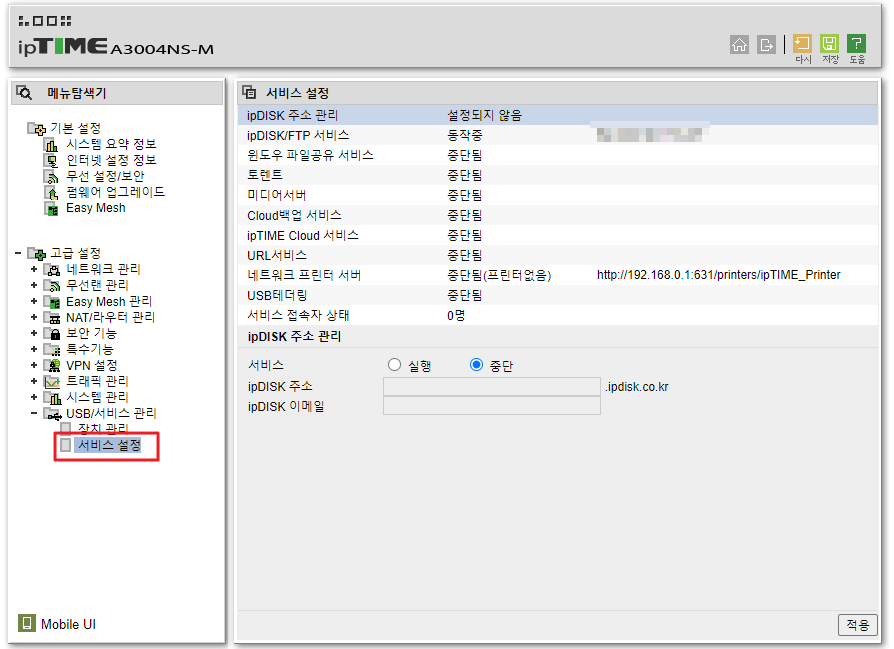Screen dimensions: 894x649
Task: Click the Mobile UI icon at bottom left
Action: click(x=25, y=624)
